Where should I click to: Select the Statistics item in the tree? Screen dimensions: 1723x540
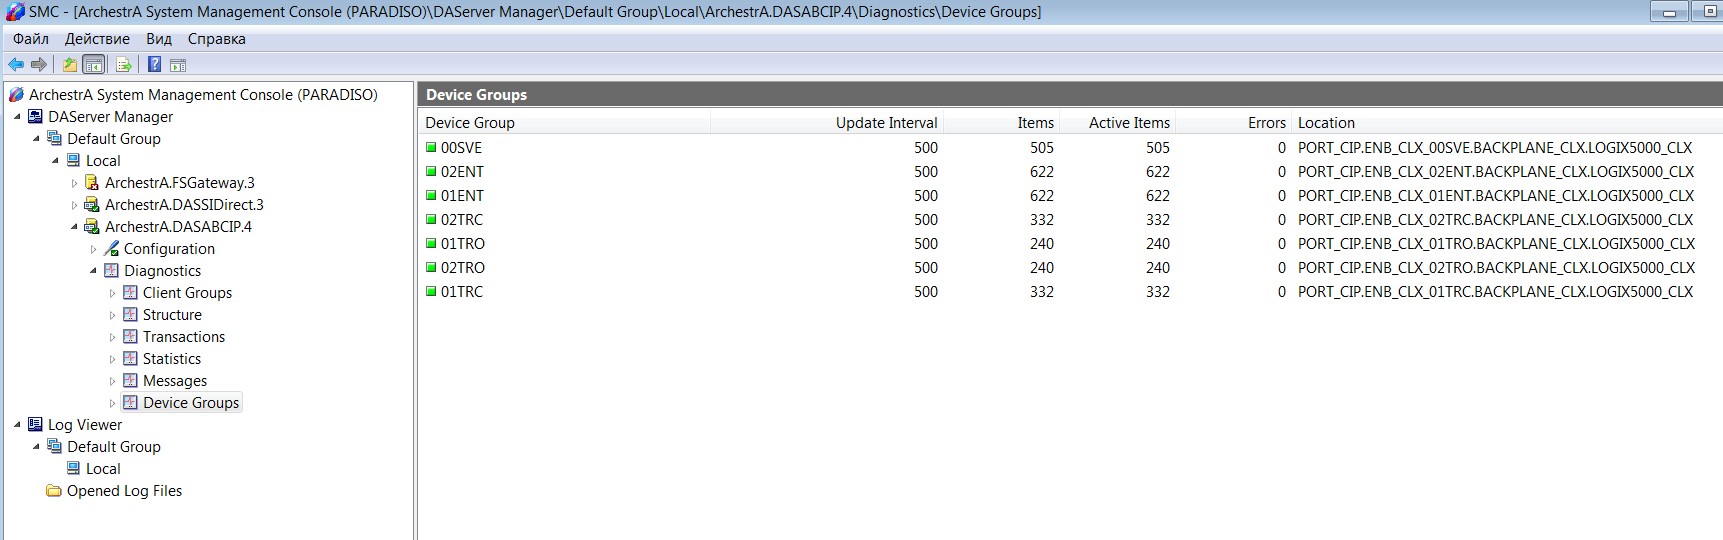[171, 359]
